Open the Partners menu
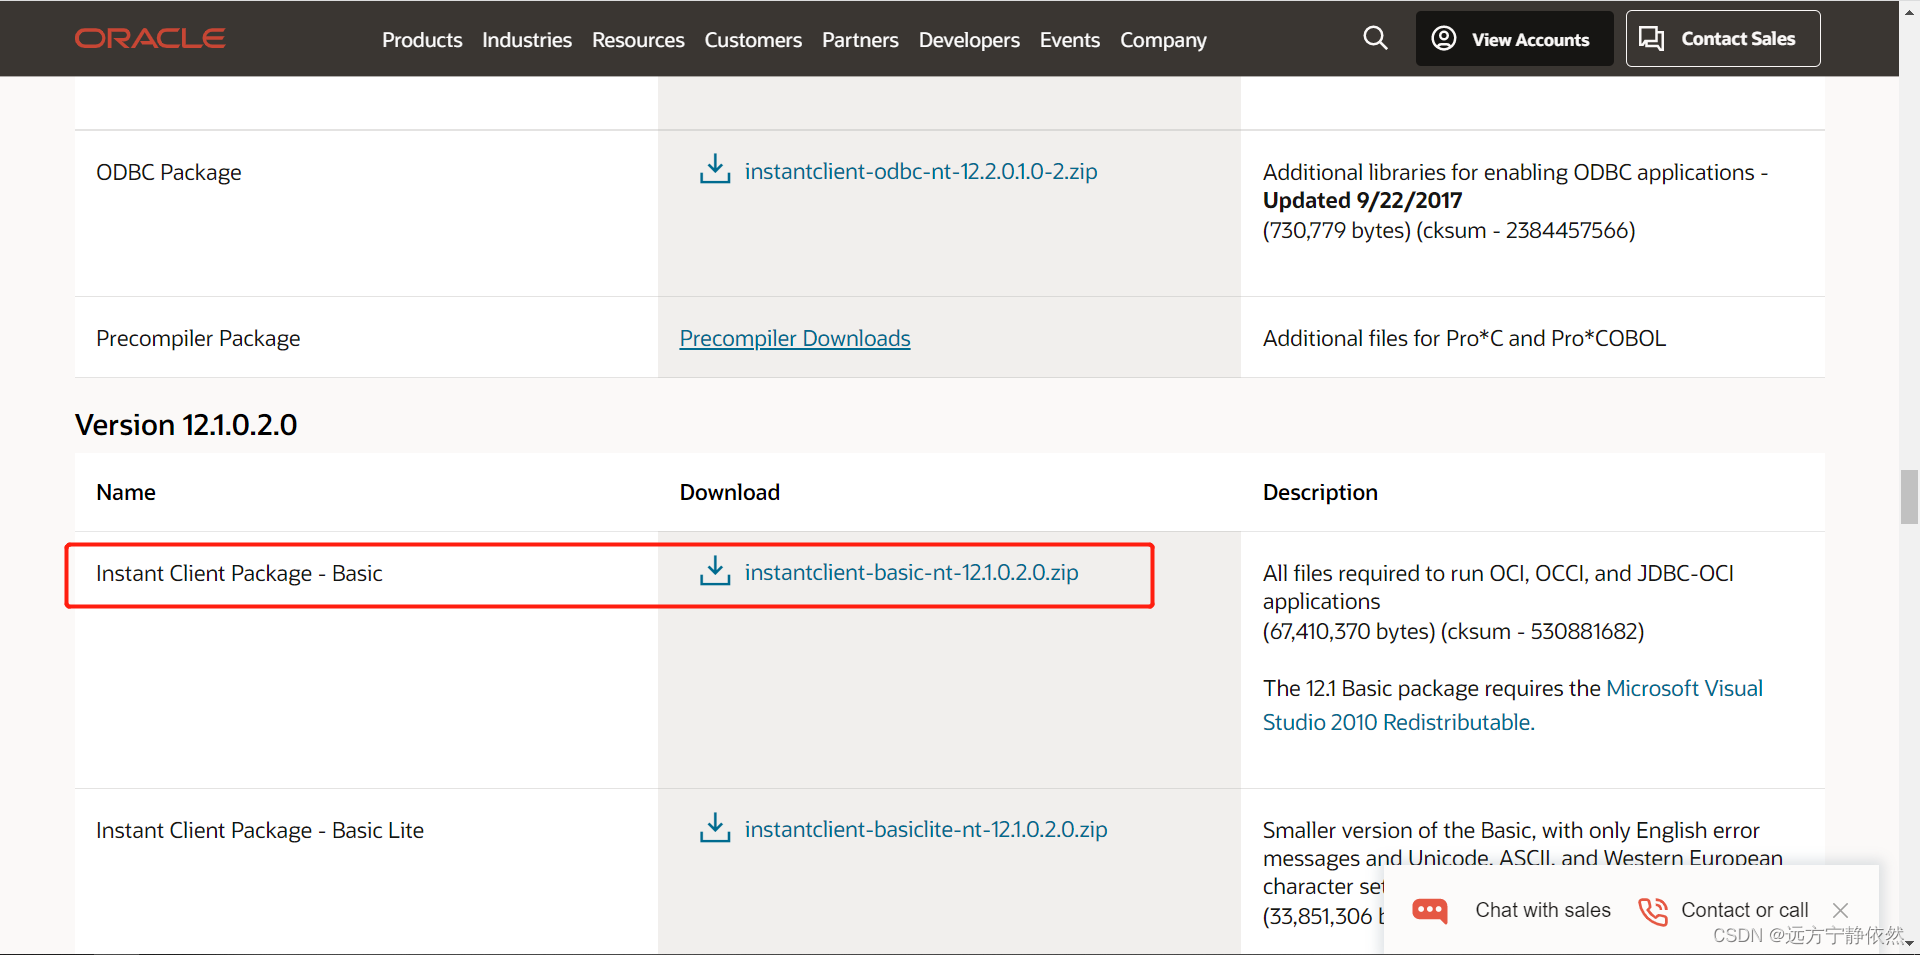 click(x=860, y=40)
